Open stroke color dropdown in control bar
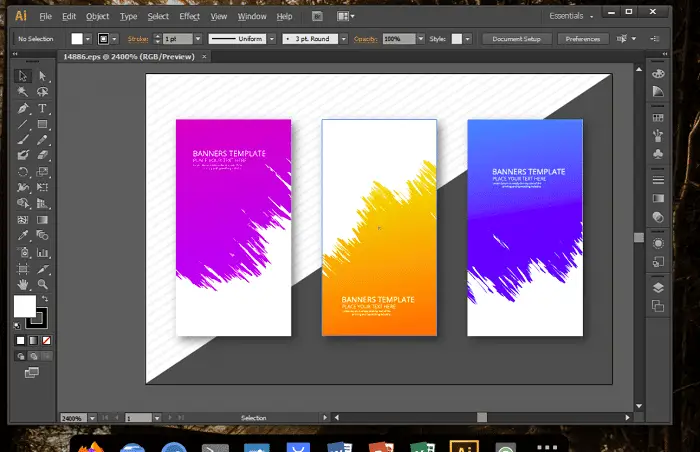Screen dimensions: 700x452 pyautogui.click(x=114, y=39)
